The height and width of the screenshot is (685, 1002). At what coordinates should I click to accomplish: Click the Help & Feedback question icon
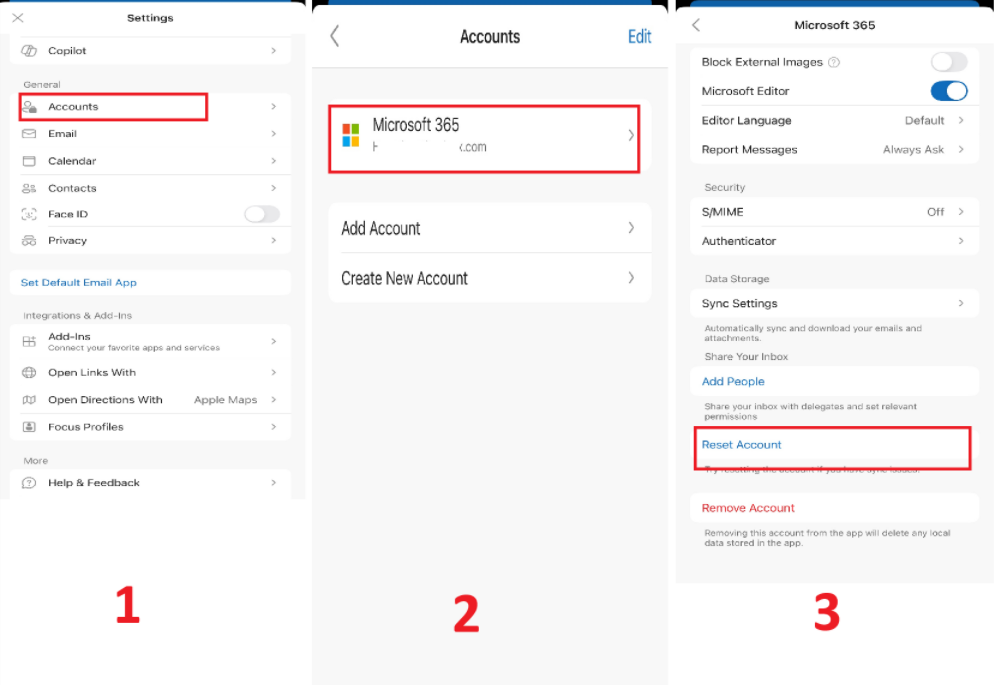point(29,483)
